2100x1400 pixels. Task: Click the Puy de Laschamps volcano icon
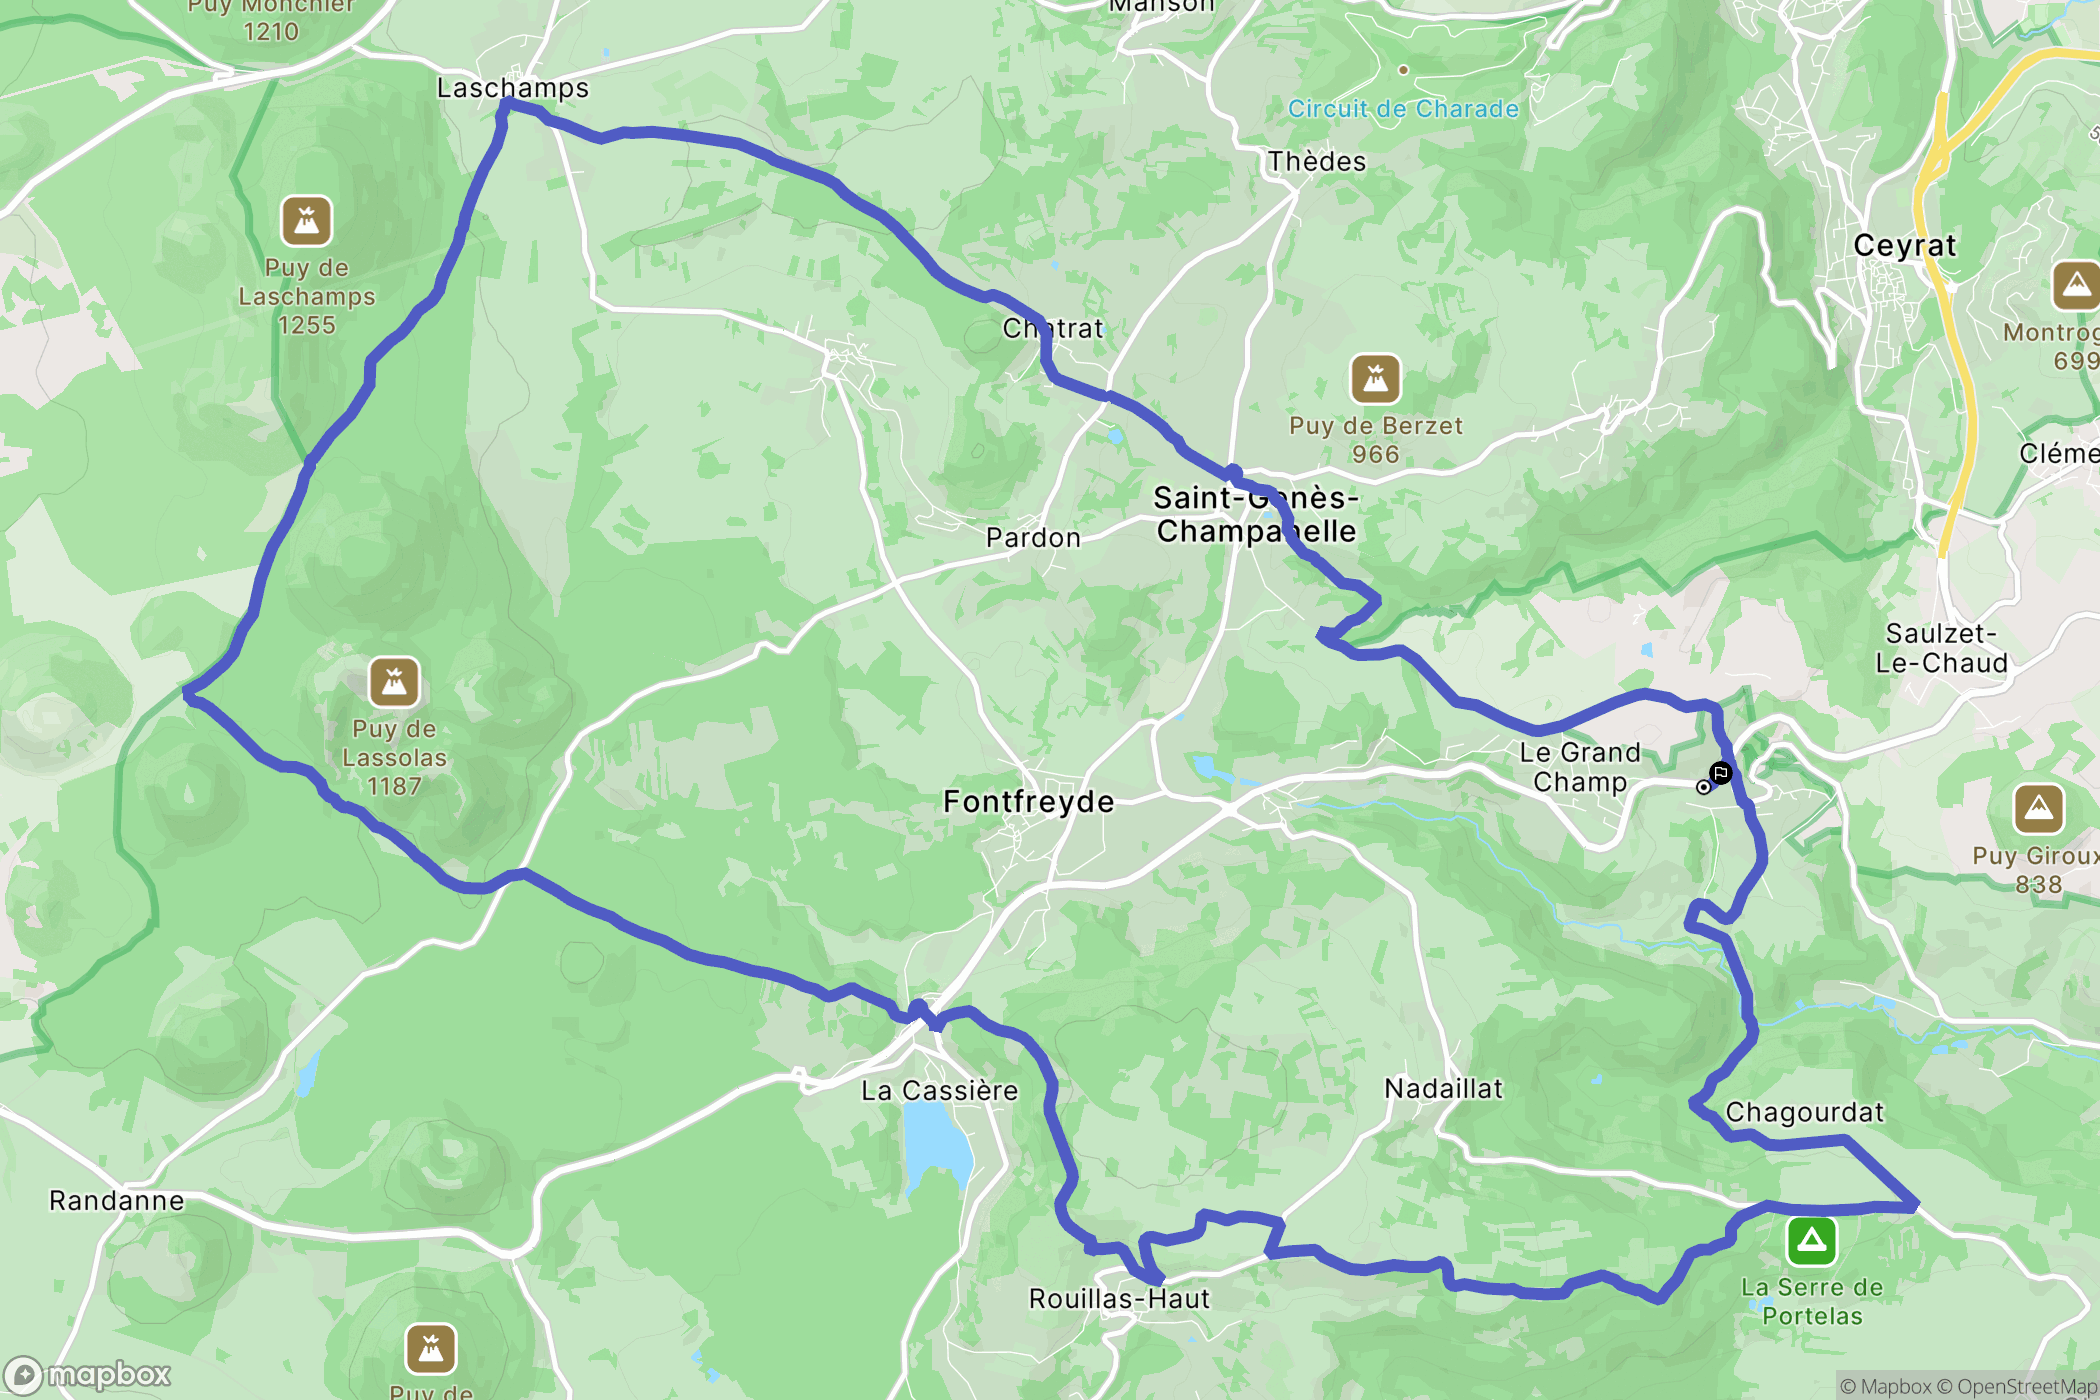point(306,221)
